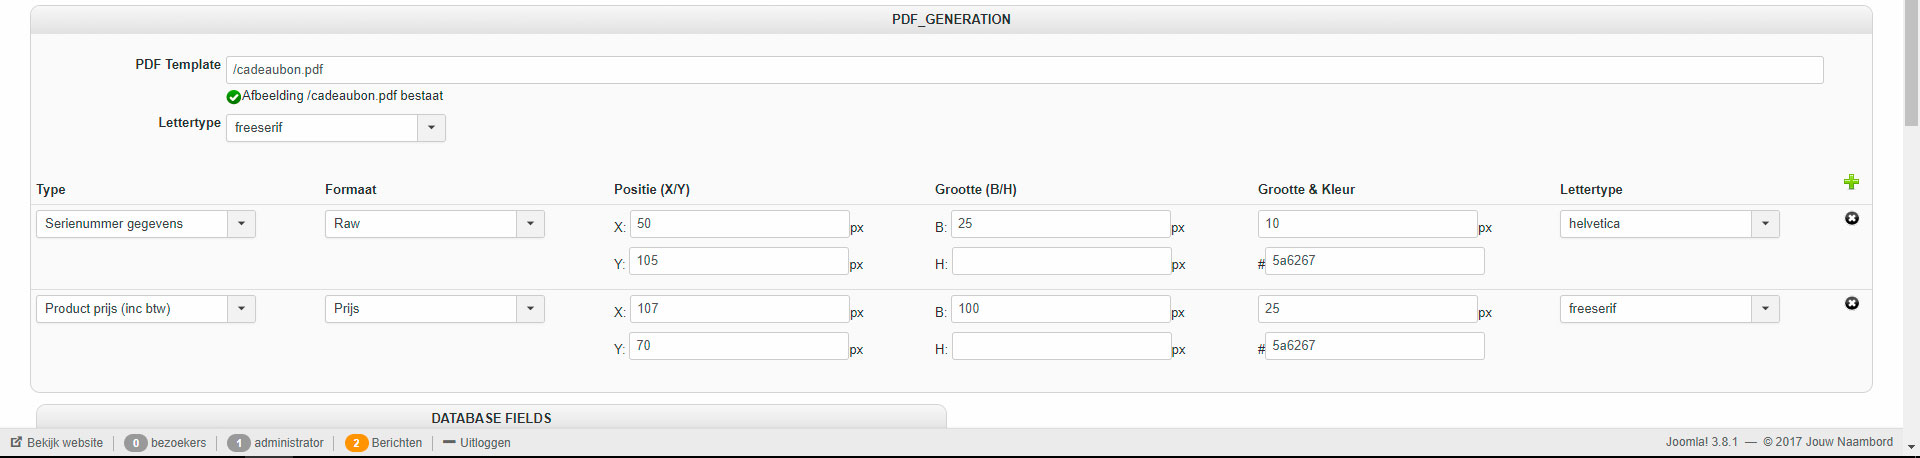The width and height of the screenshot is (1920, 458).
Task: Open the Raw format dropdown
Action: click(x=530, y=224)
